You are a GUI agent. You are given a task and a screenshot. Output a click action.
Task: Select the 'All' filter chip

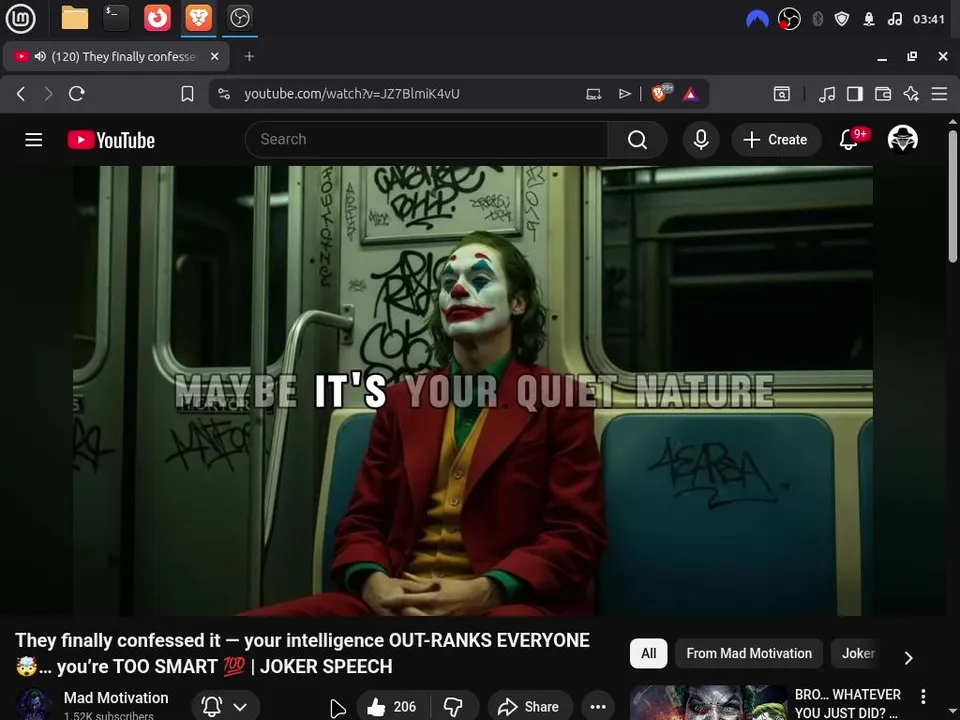pyautogui.click(x=648, y=653)
